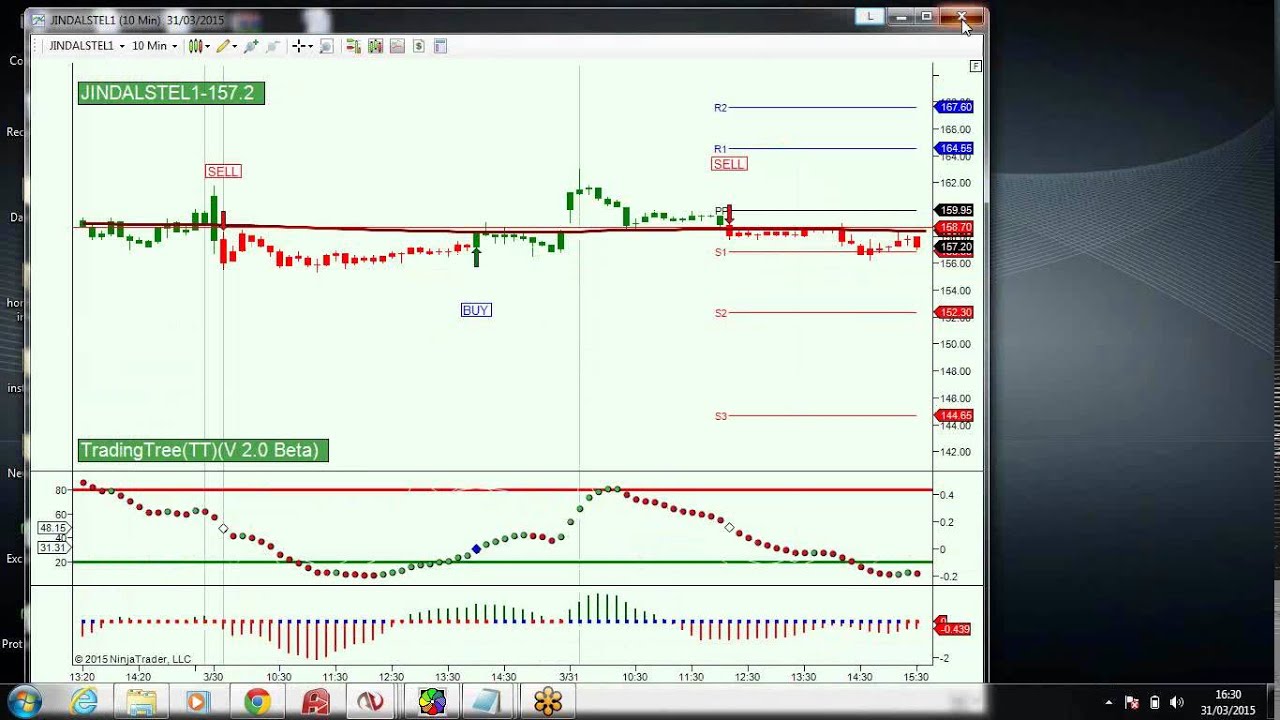Open the chart properties icon
1280x720 pixels.
click(x=440, y=46)
